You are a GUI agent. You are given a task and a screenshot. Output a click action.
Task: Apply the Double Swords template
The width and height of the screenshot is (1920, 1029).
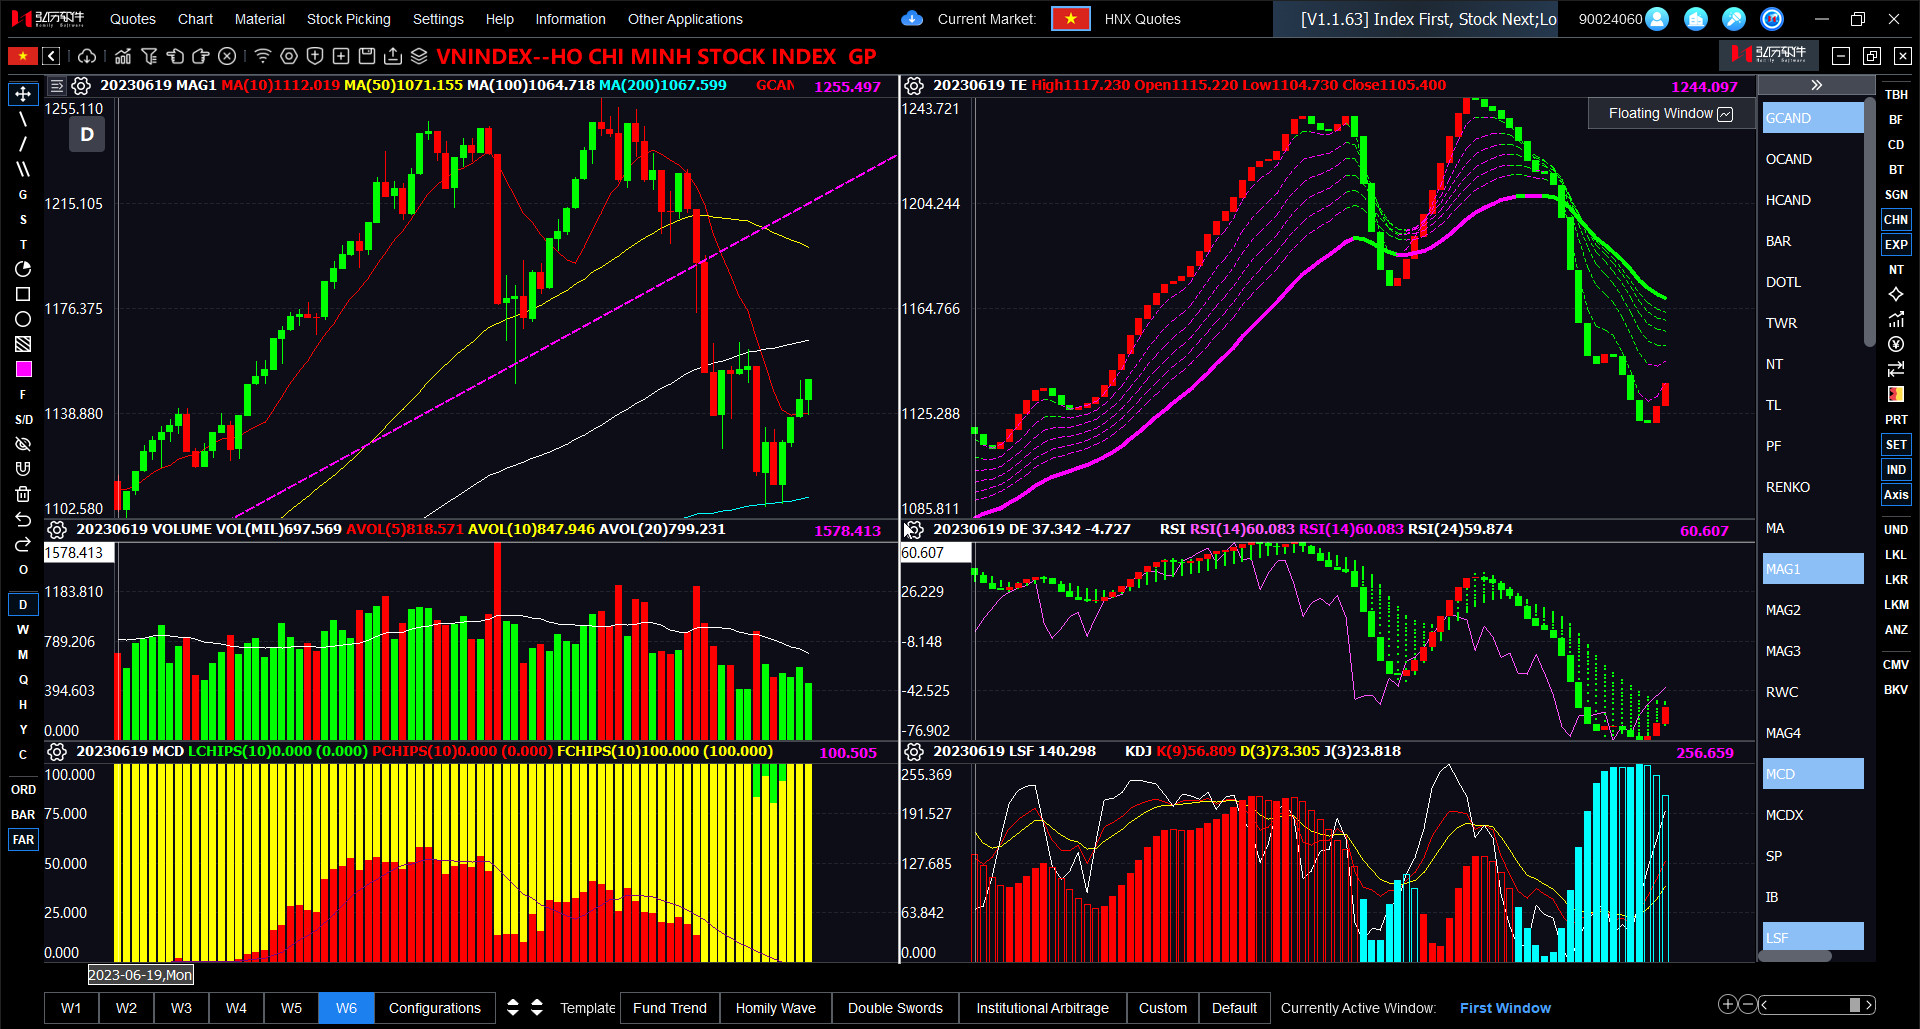(894, 1008)
